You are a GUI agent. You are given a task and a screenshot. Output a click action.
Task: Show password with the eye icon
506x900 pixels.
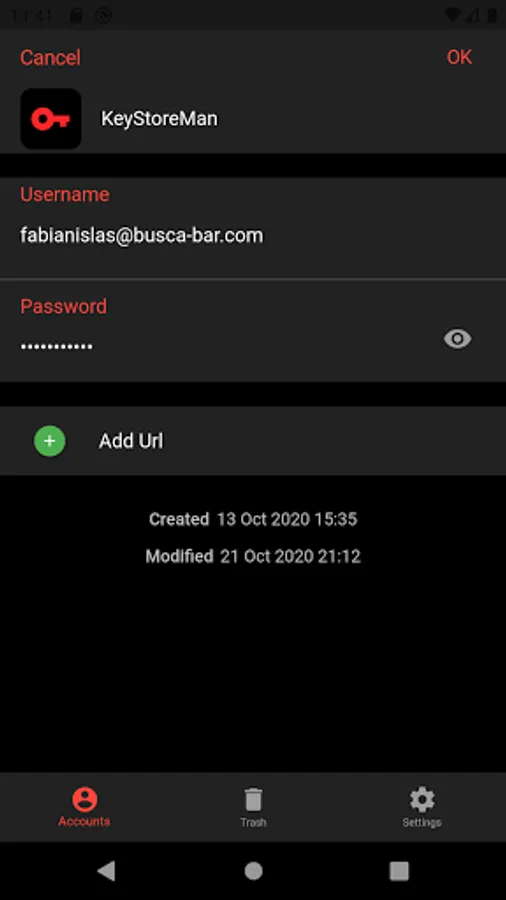pos(457,339)
